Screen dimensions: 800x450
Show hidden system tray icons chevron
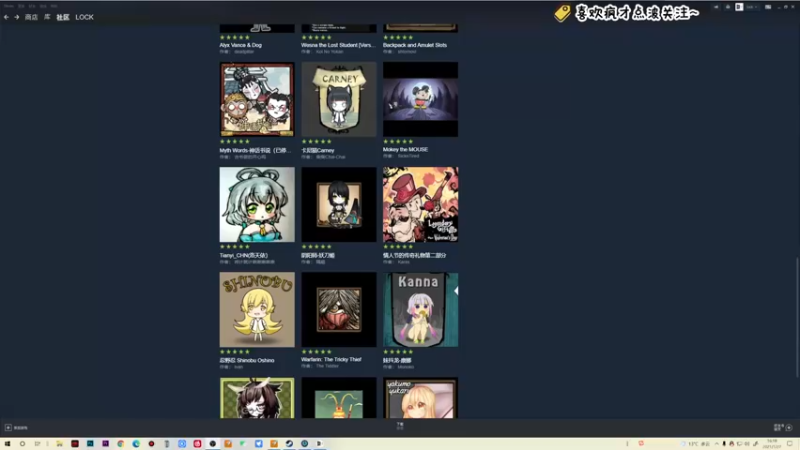coord(716,444)
